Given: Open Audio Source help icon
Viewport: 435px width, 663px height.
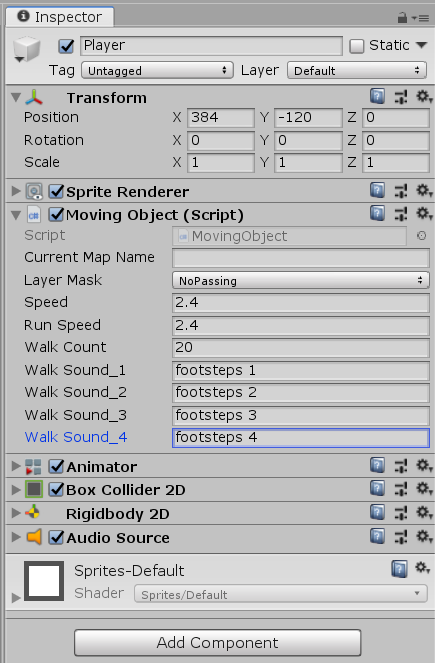Looking at the screenshot, I should point(377,537).
